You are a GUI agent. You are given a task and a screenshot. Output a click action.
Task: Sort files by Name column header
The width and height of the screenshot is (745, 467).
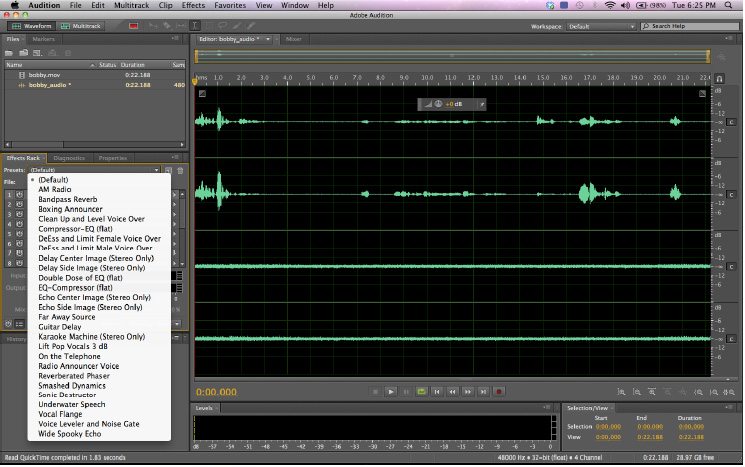[50, 65]
